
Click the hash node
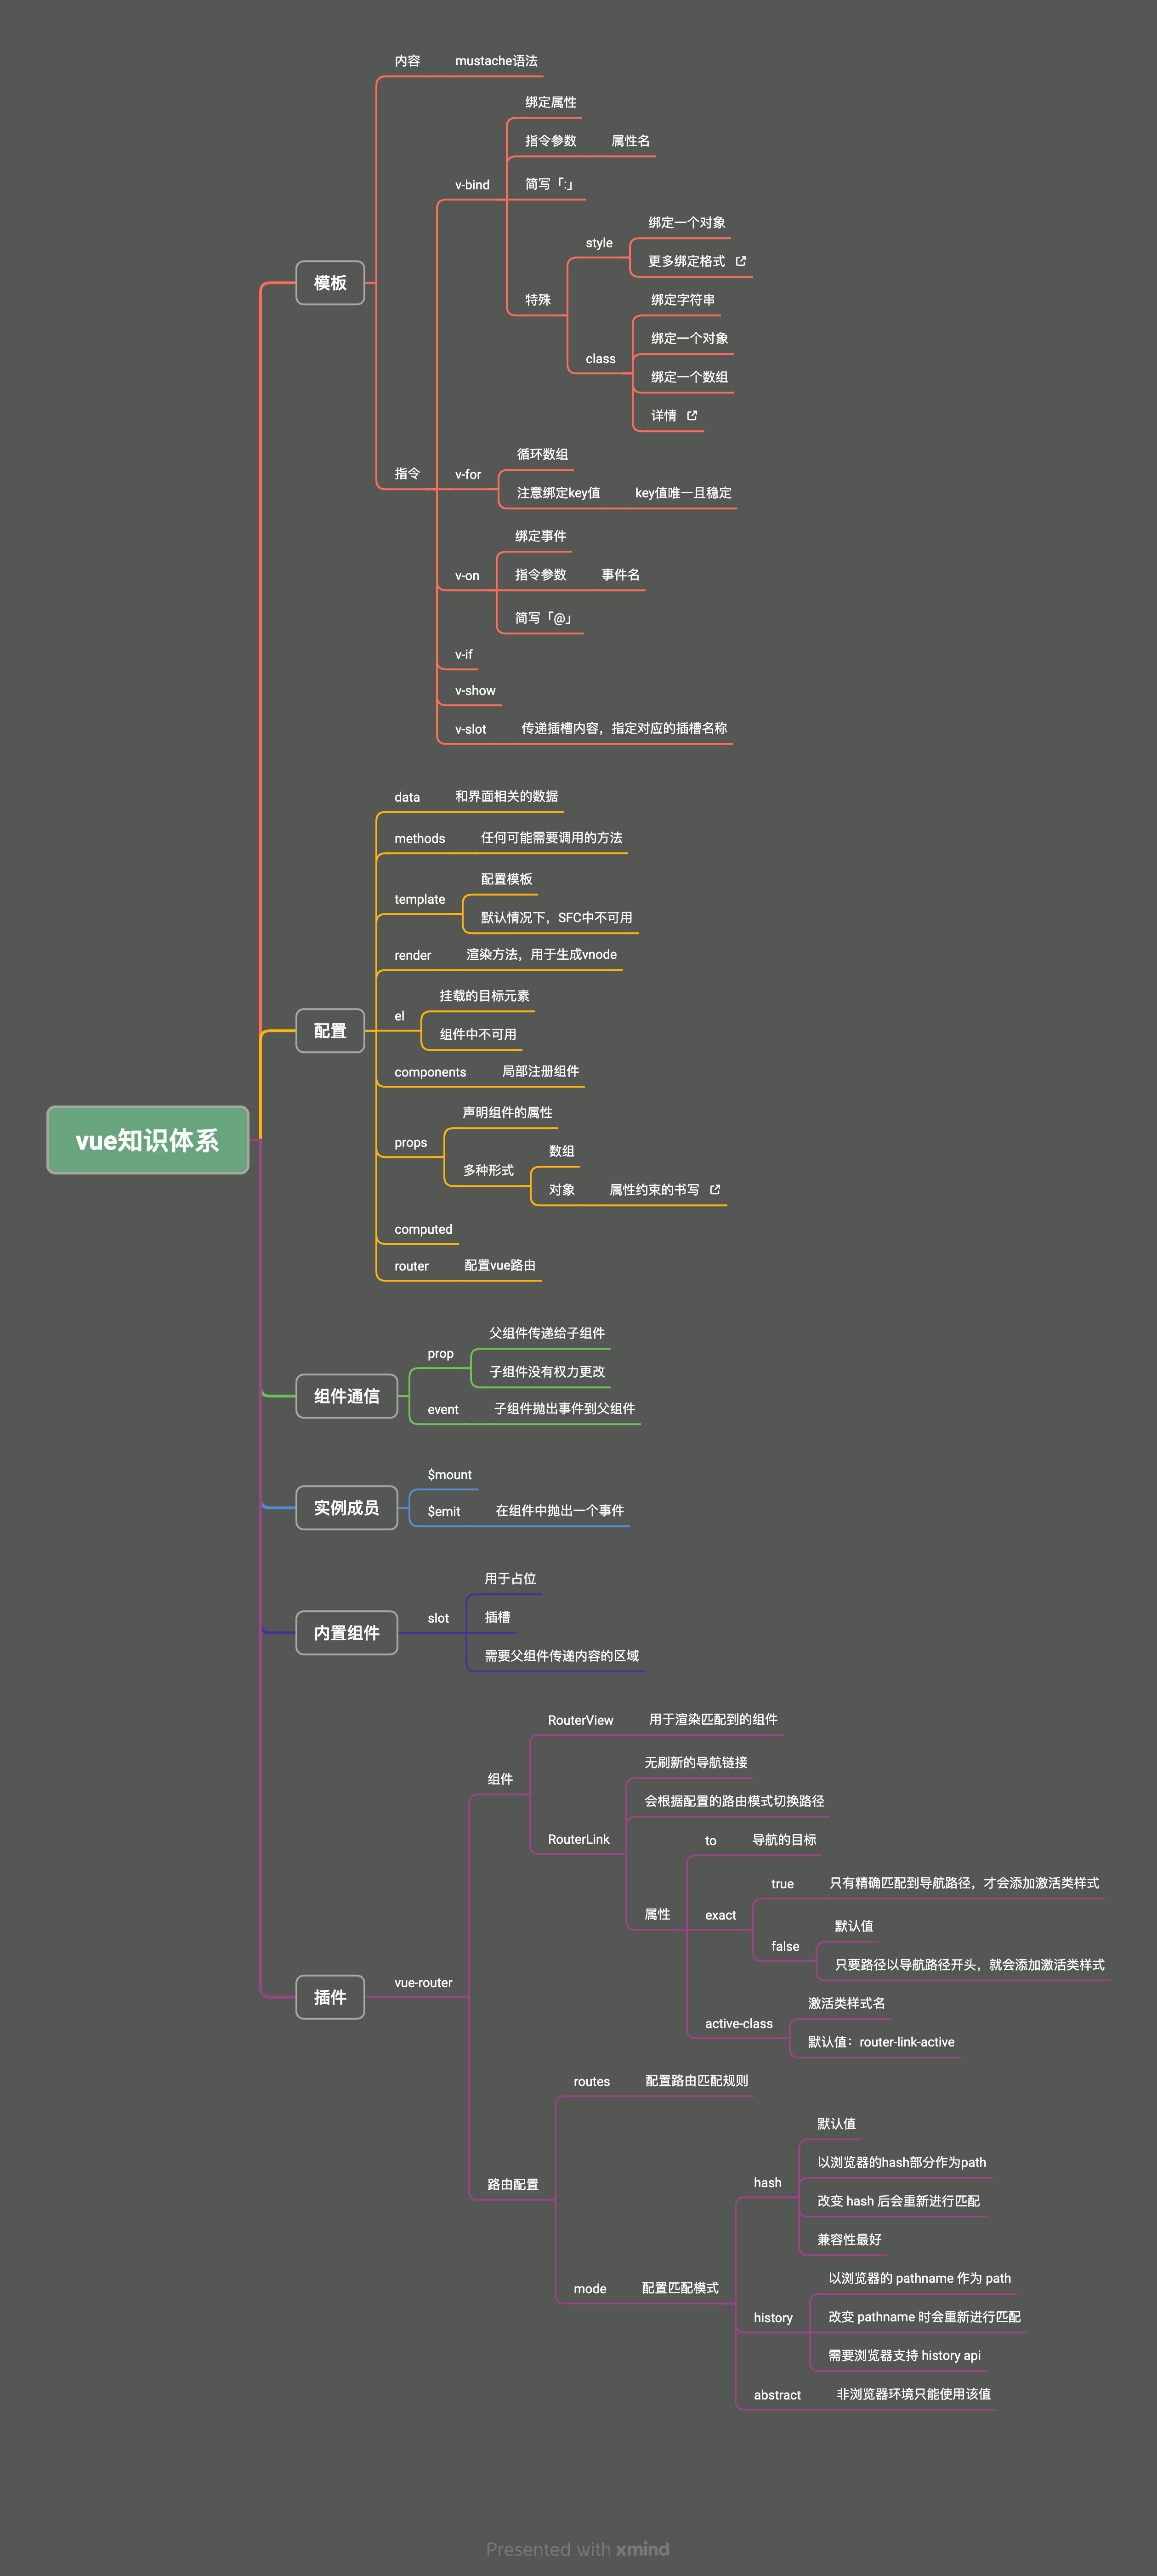point(768,2183)
